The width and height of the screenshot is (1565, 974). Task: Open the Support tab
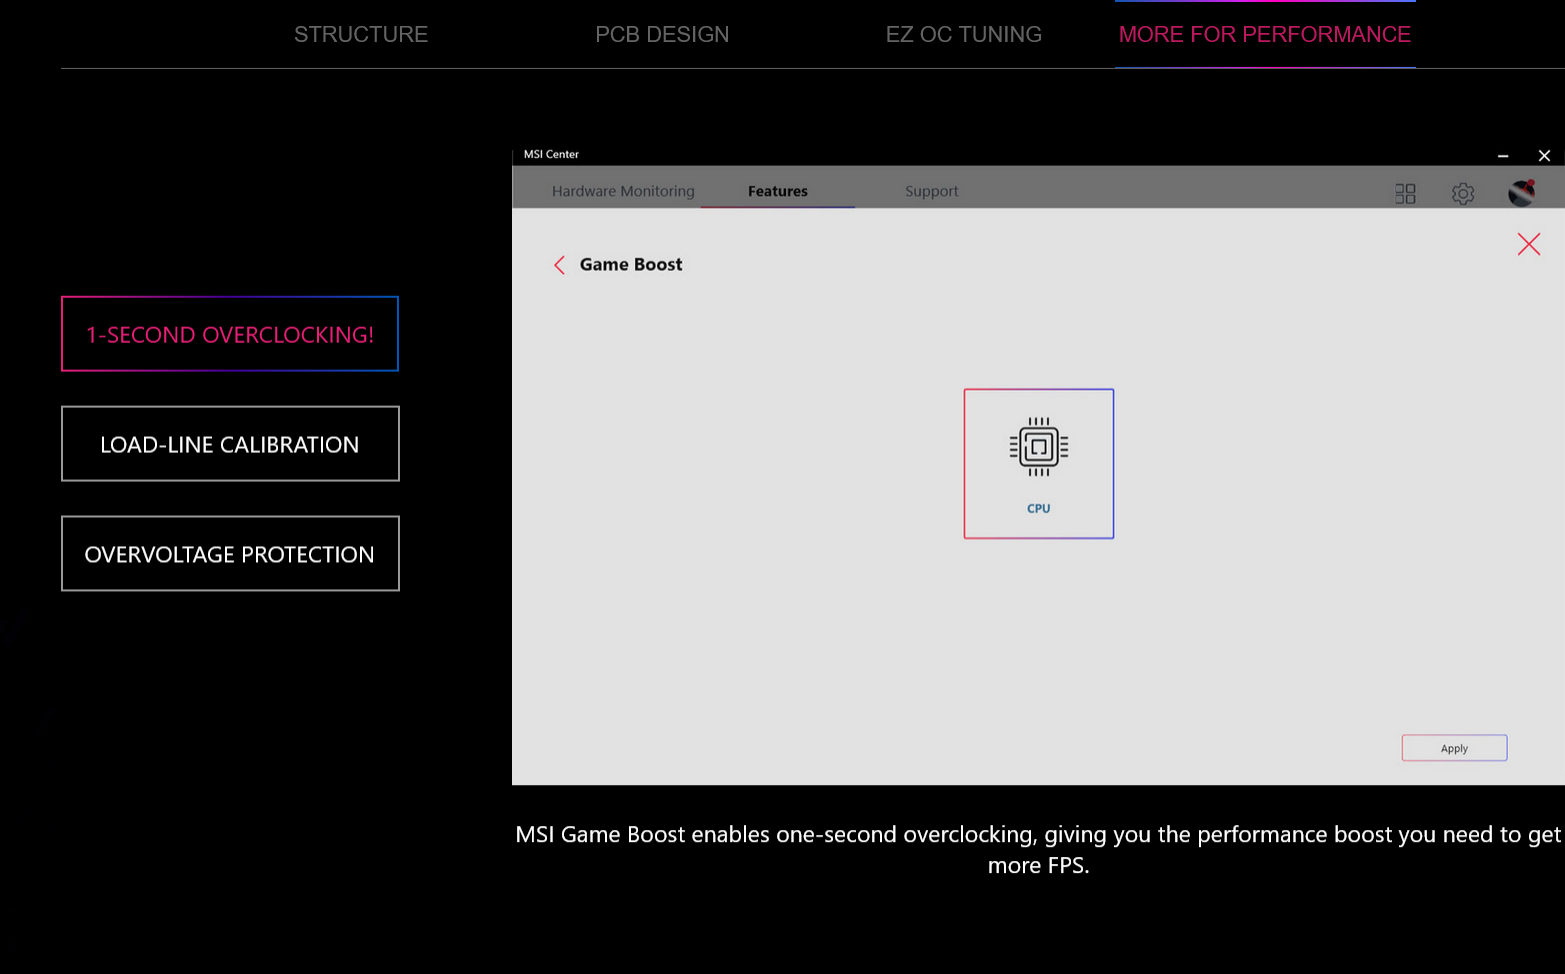931,191
